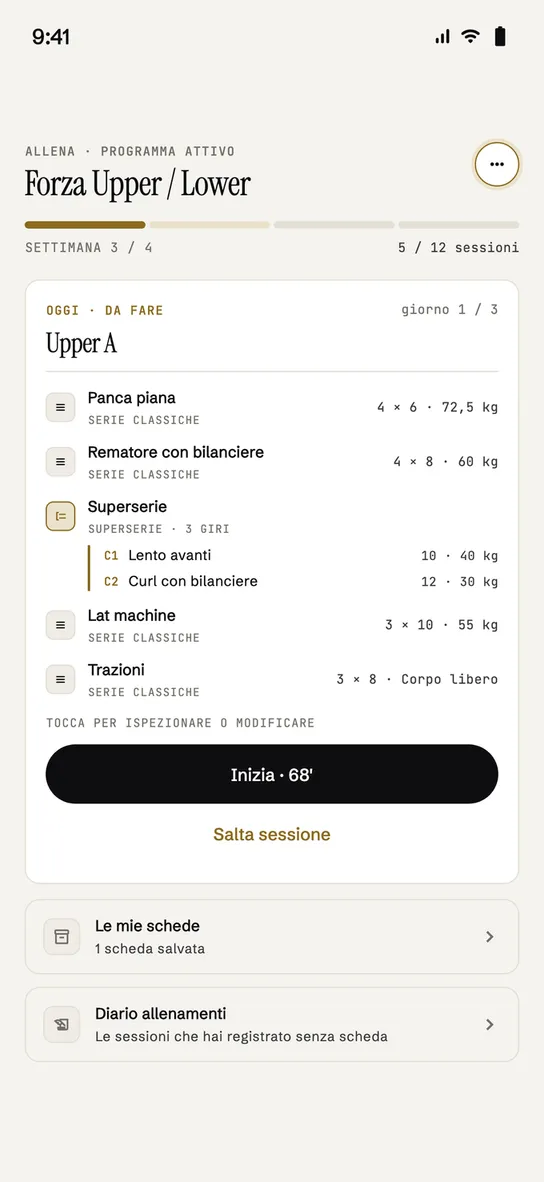Open Diario allenamenti chevron
This screenshot has width=544, height=1182.
(x=490, y=1024)
